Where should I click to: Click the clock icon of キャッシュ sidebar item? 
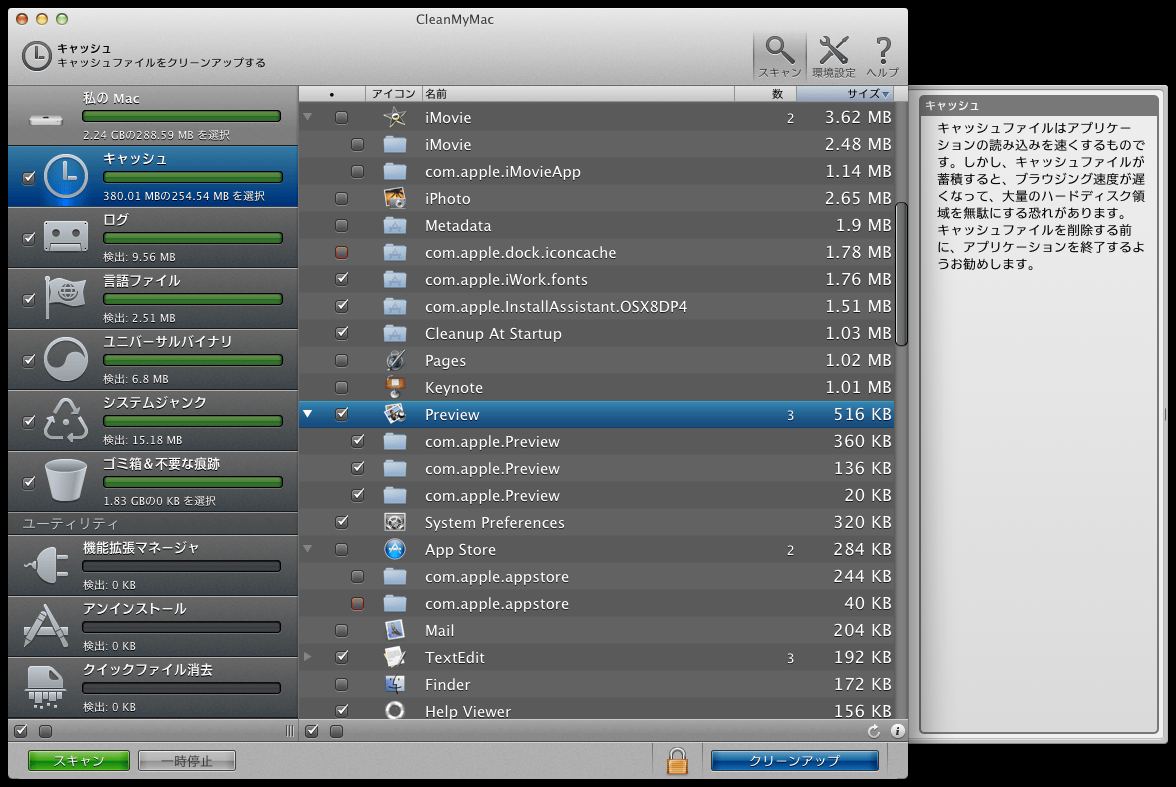coord(66,176)
